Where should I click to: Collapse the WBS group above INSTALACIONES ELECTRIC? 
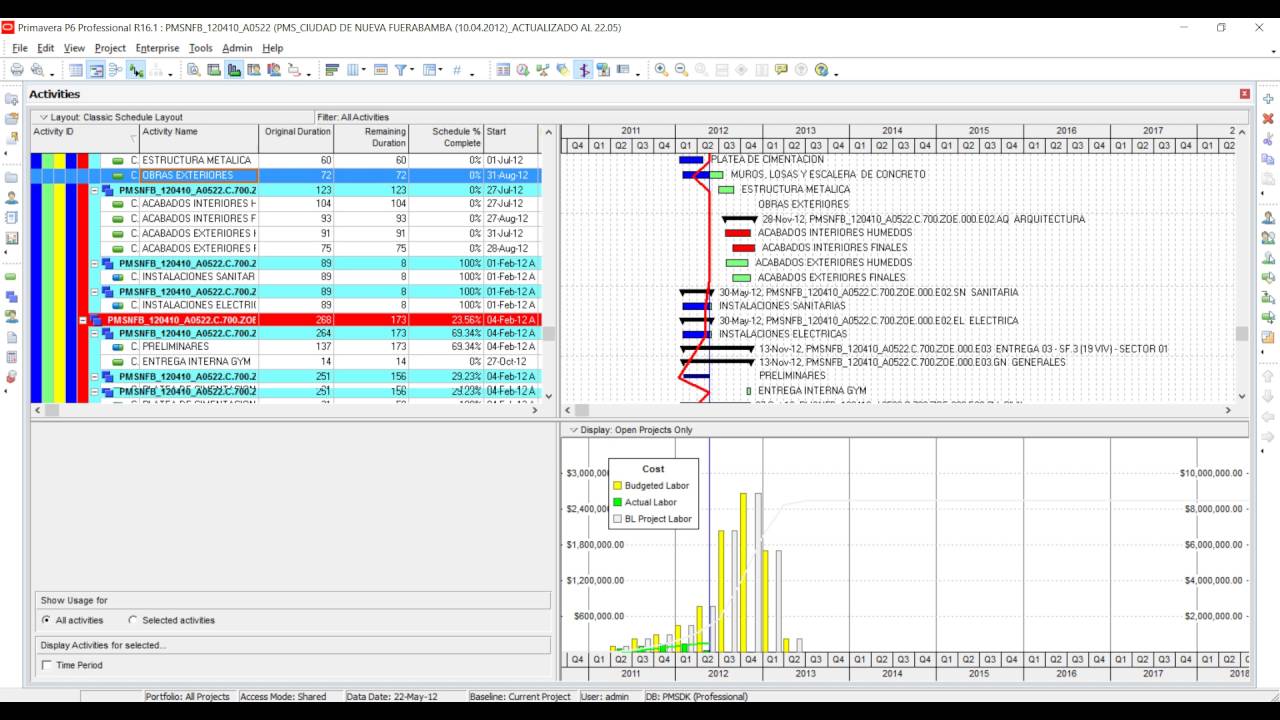click(95, 291)
